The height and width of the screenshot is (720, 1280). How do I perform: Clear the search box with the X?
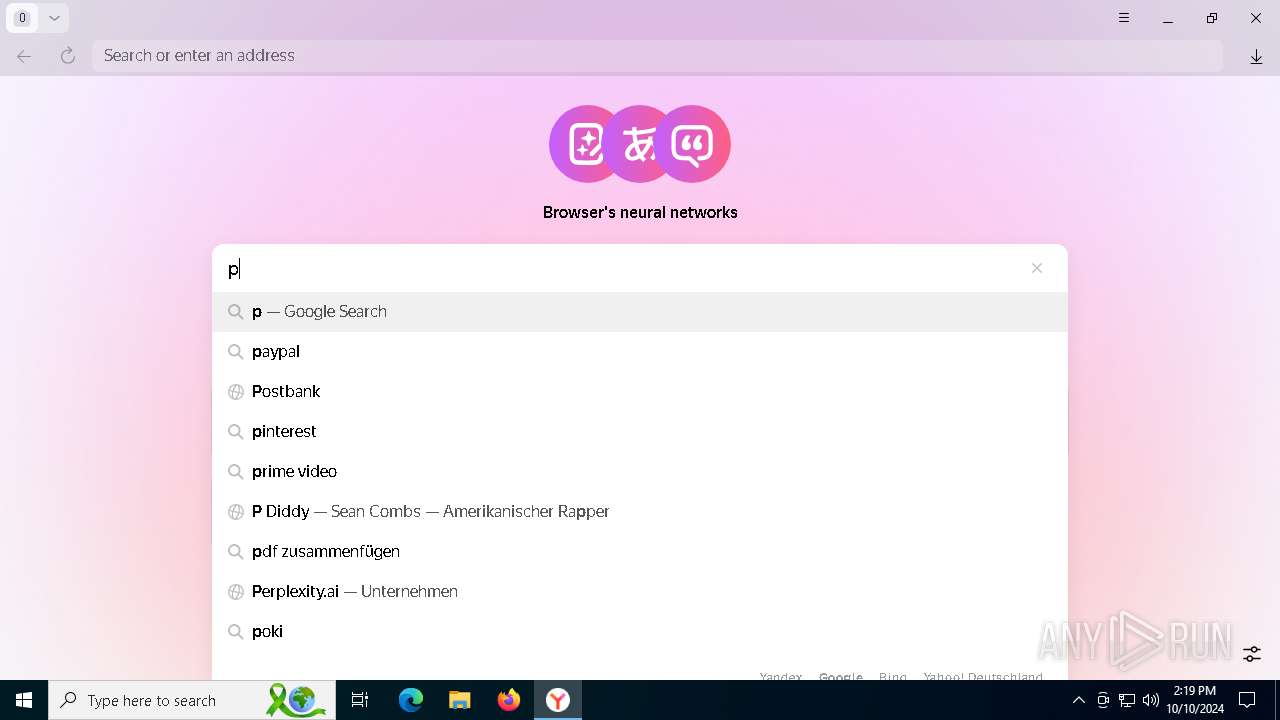coord(1037,268)
